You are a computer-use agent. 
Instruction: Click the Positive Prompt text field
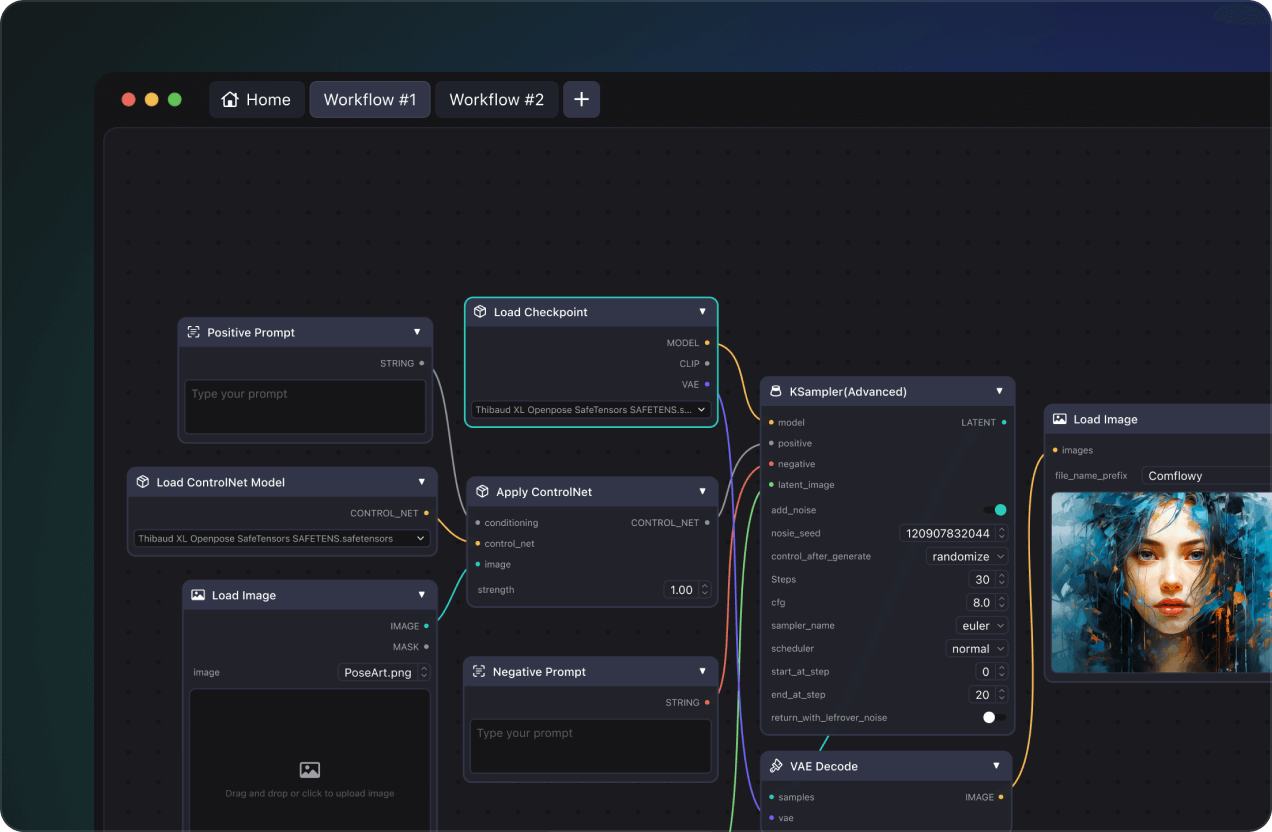[x=305, y=406]
